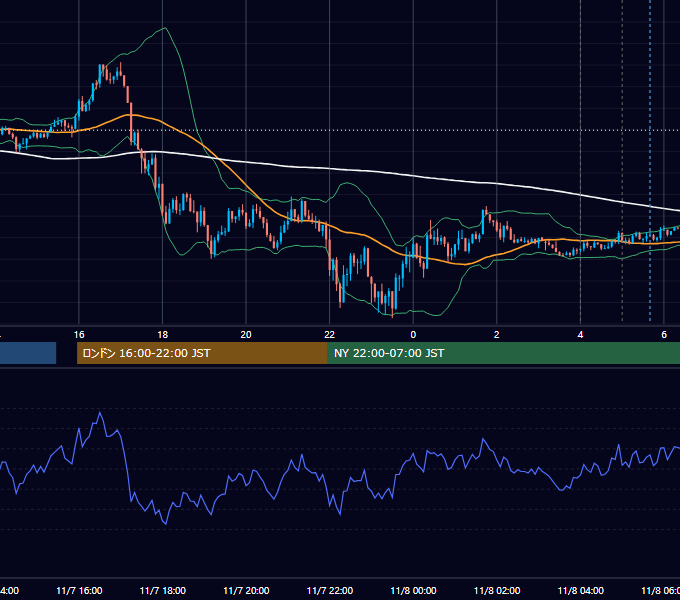
Task: Click the 11/7 22:00 date label
Action: tap(330, 590)
